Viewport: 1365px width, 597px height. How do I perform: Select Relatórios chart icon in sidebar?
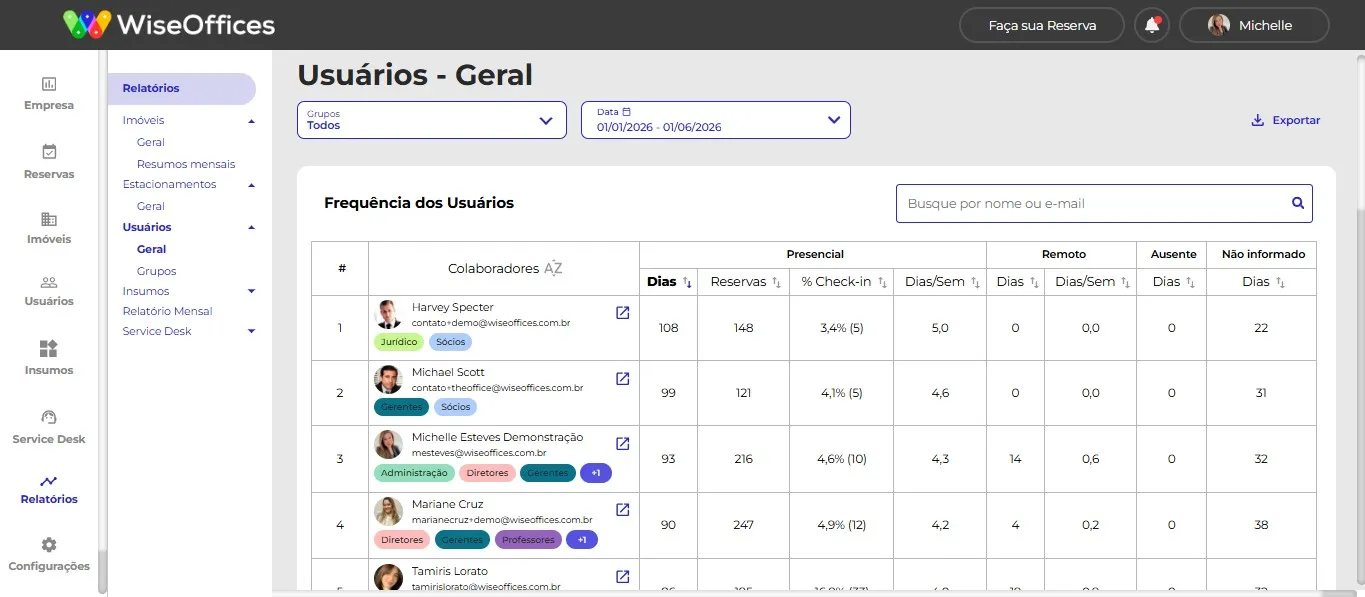49,481
